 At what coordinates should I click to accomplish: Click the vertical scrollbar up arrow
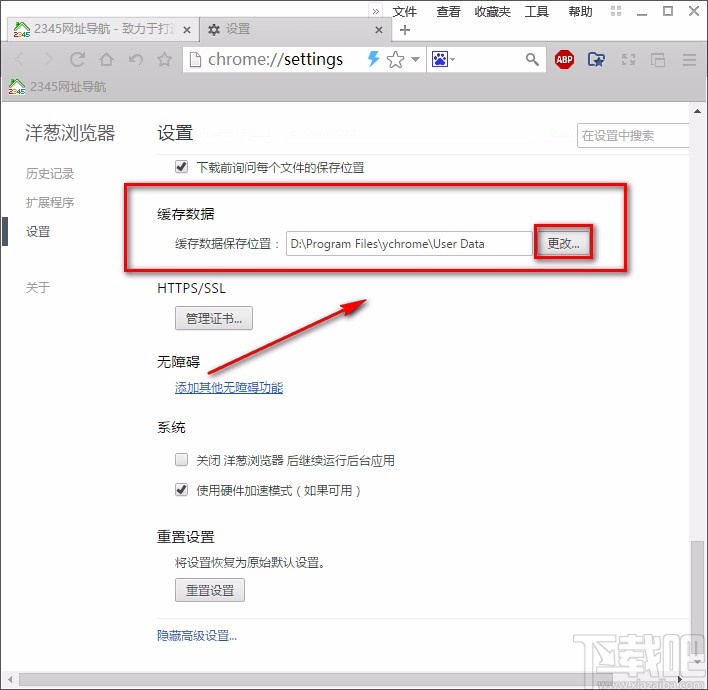pyautogui.click(x=698, y=111)
